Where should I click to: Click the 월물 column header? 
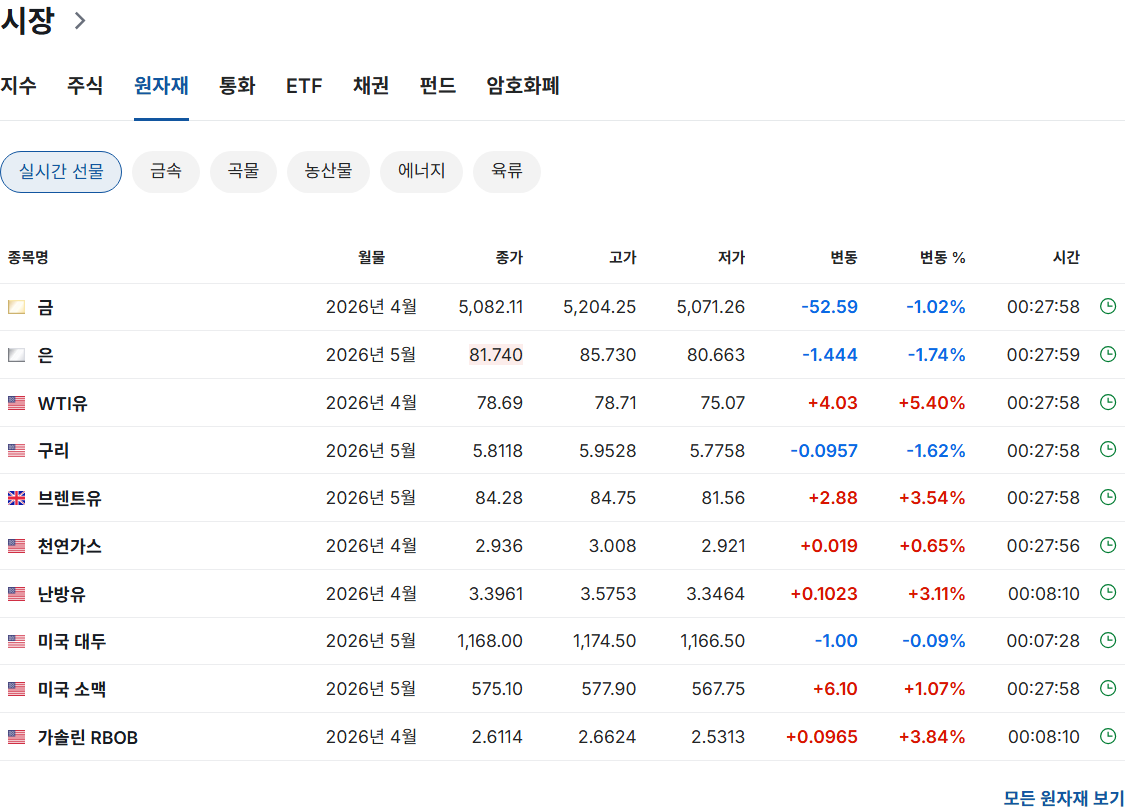coord(372,257)
